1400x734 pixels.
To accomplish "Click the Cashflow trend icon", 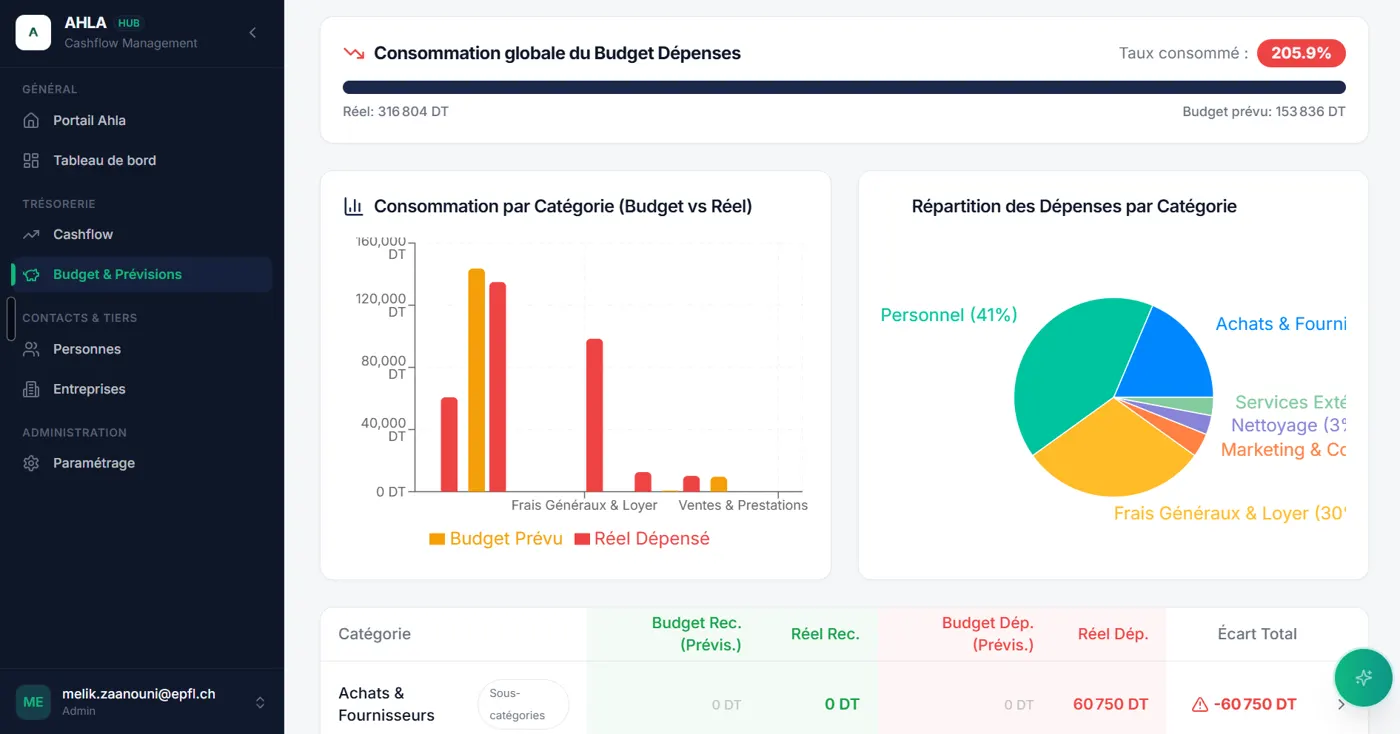I will pos(32,234).
